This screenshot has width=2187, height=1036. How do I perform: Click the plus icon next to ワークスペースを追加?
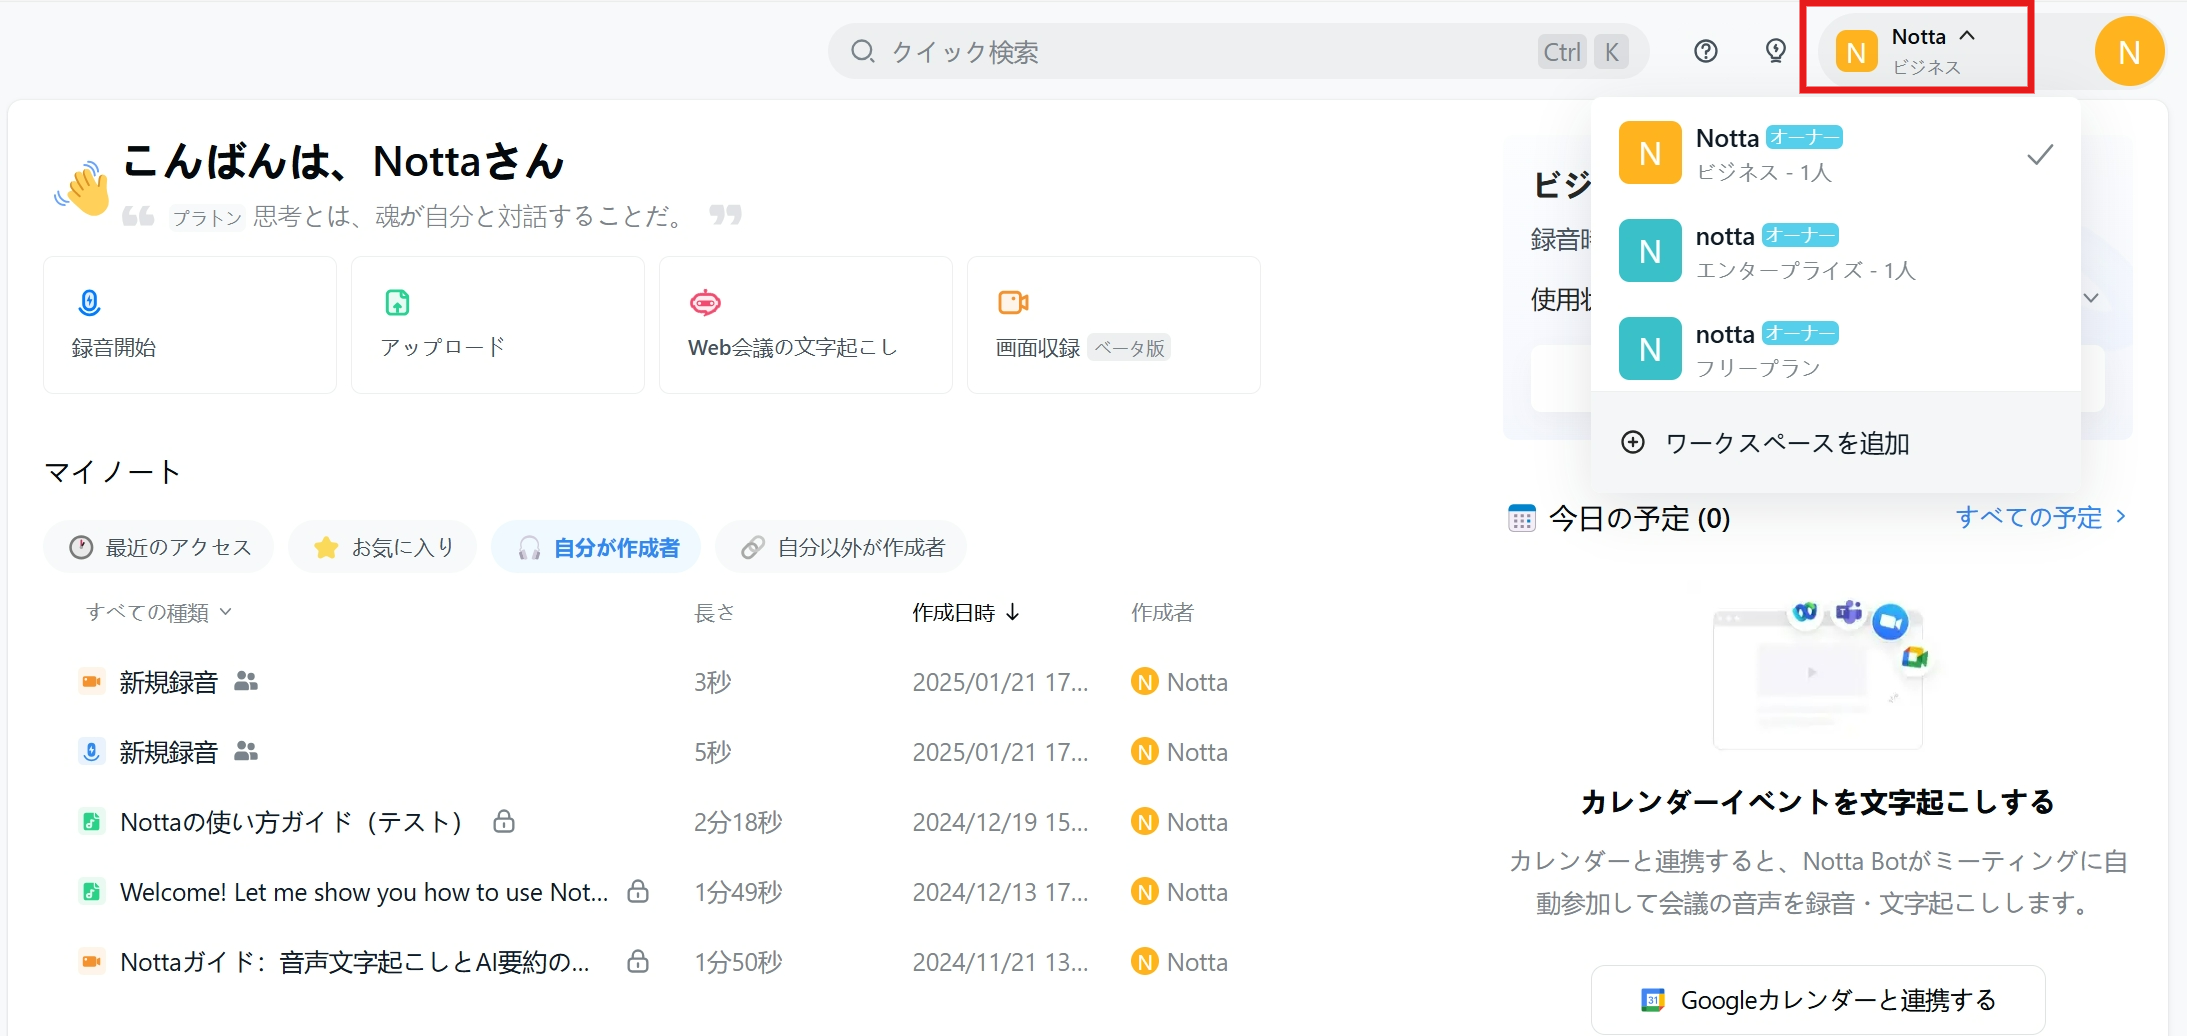(1633, 442)
